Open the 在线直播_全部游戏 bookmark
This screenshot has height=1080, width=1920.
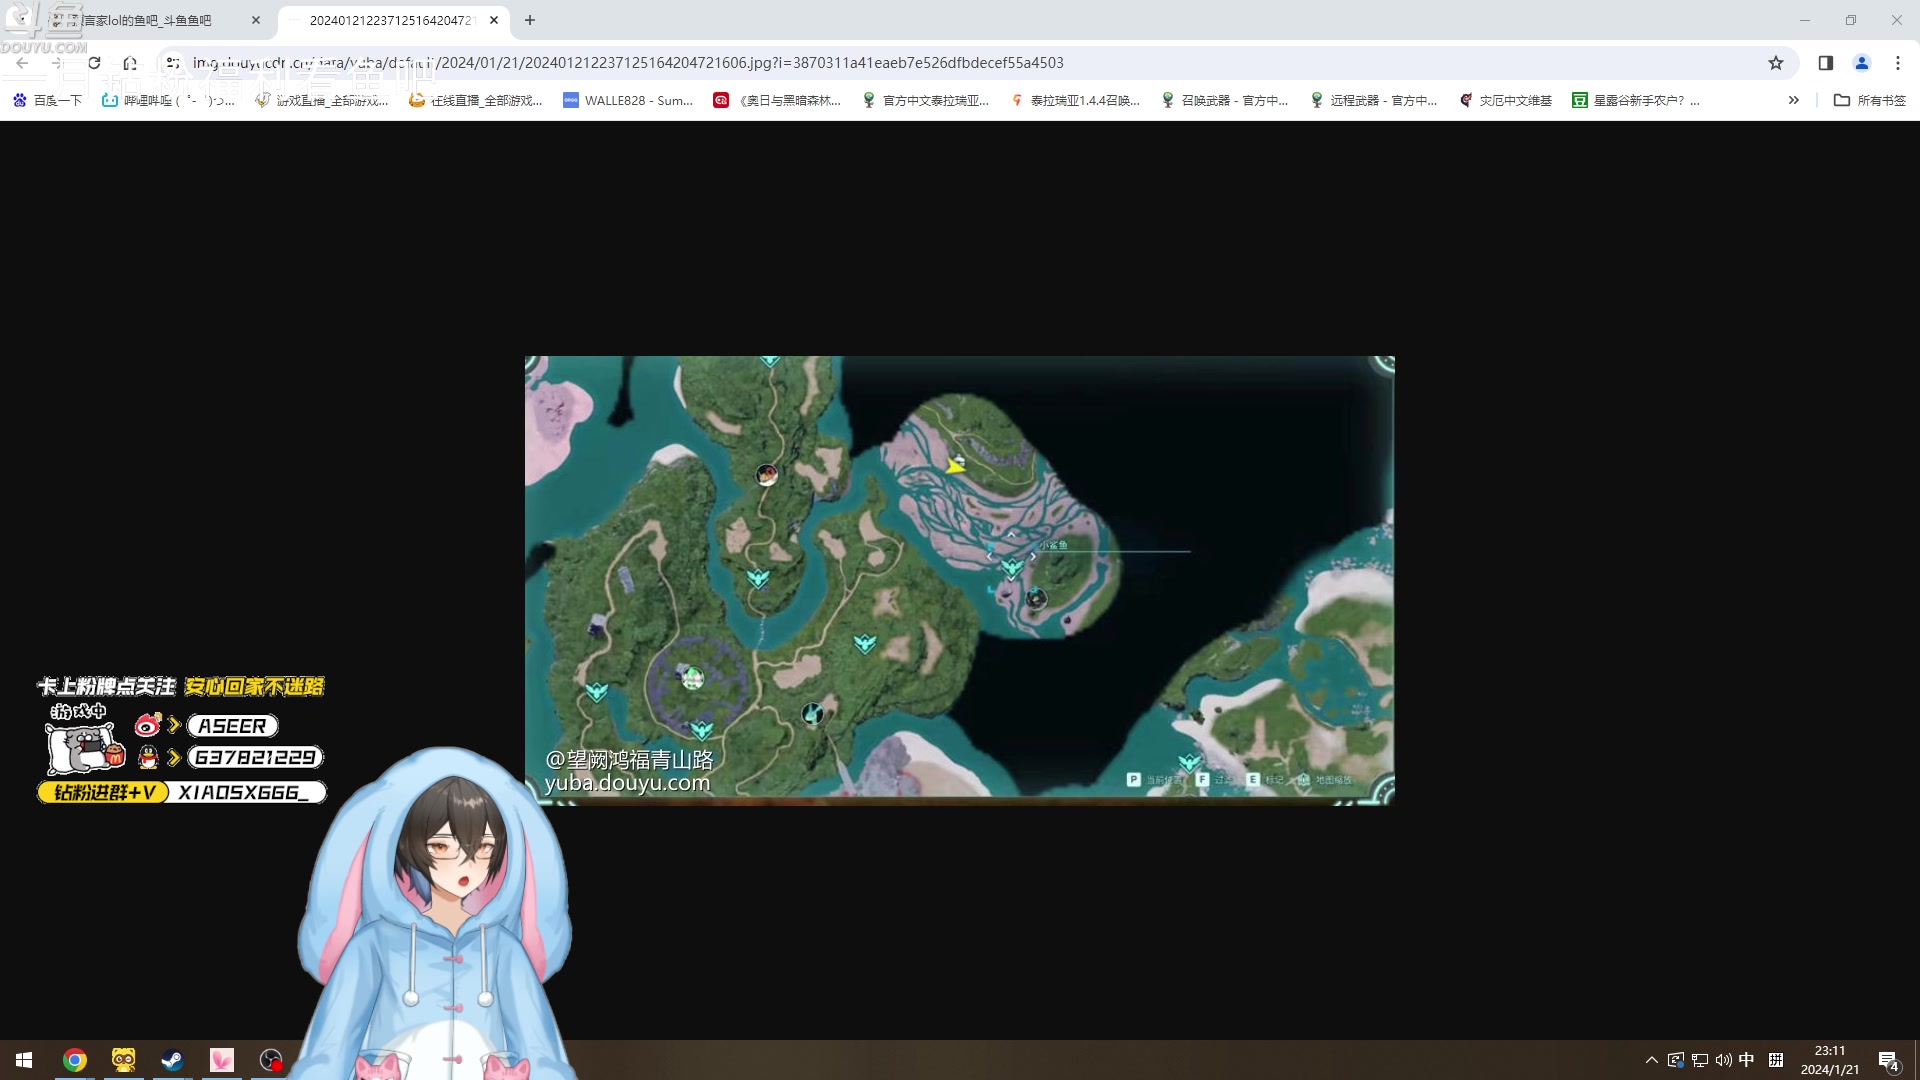(476, 100)
